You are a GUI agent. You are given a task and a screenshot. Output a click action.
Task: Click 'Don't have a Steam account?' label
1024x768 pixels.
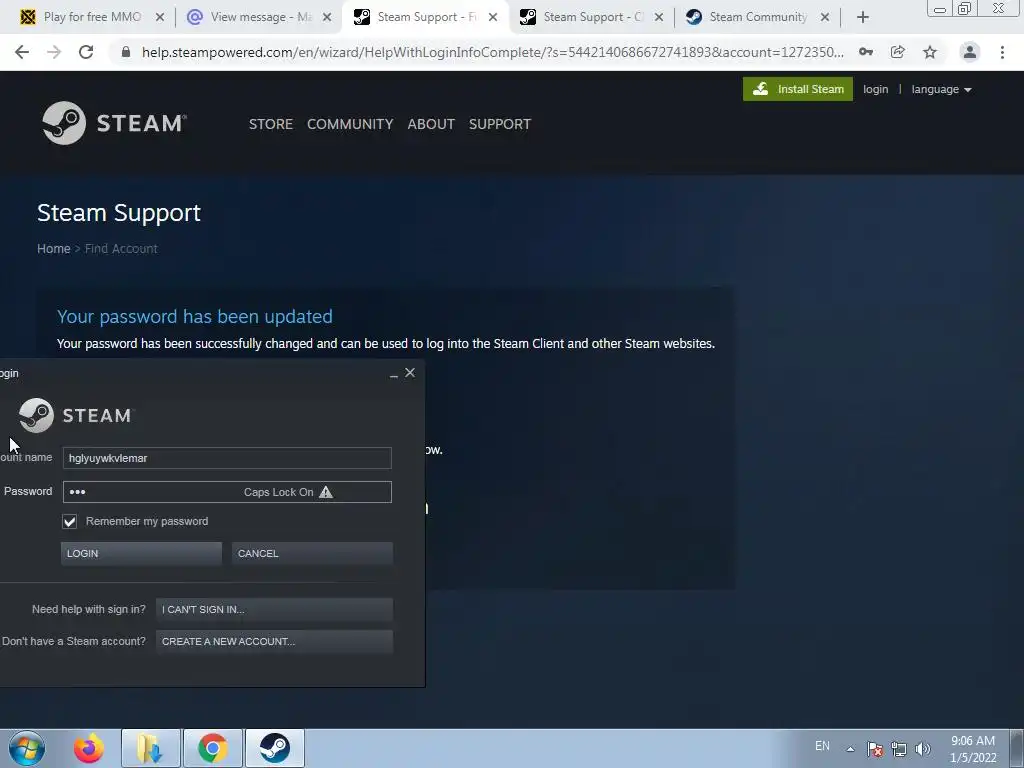(x=74, y=641)
